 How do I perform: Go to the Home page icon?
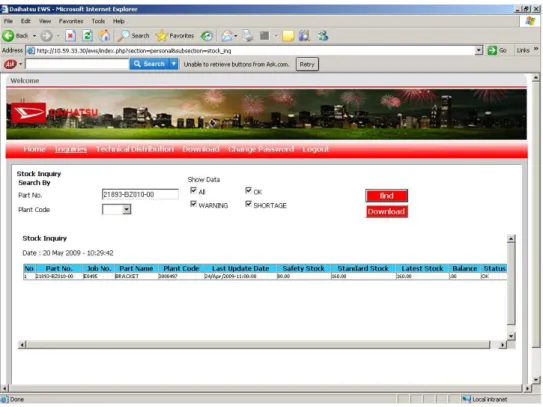coord(104,36)
